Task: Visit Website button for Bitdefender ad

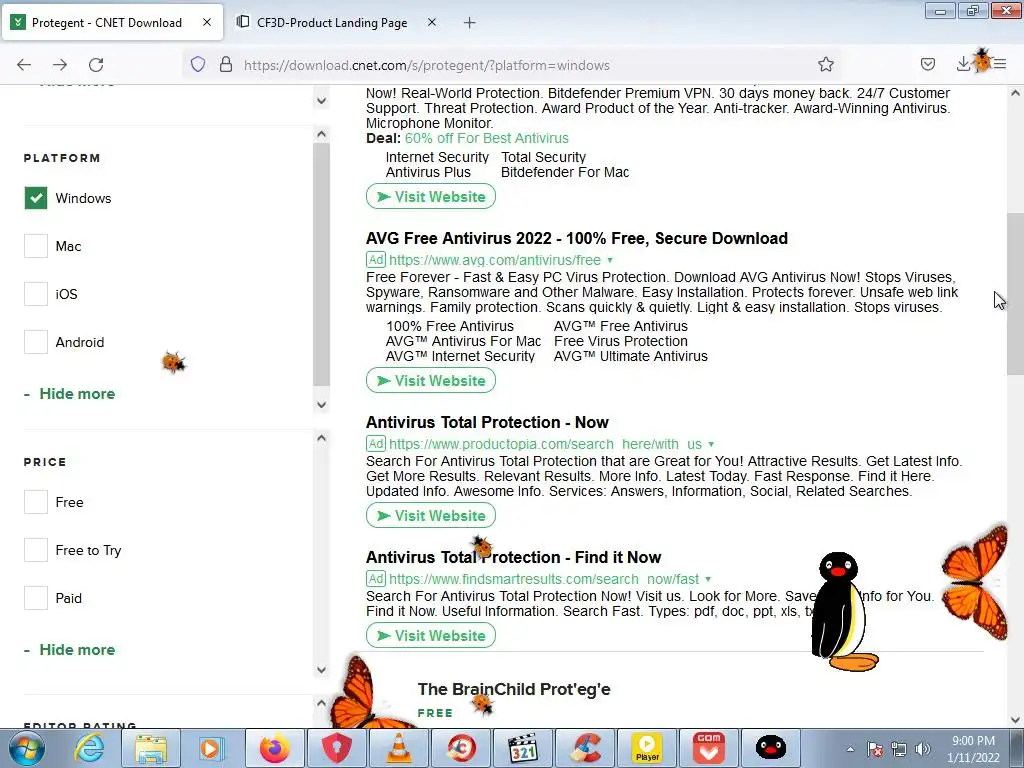Action: pyautogui.click(x=431, y=197)
